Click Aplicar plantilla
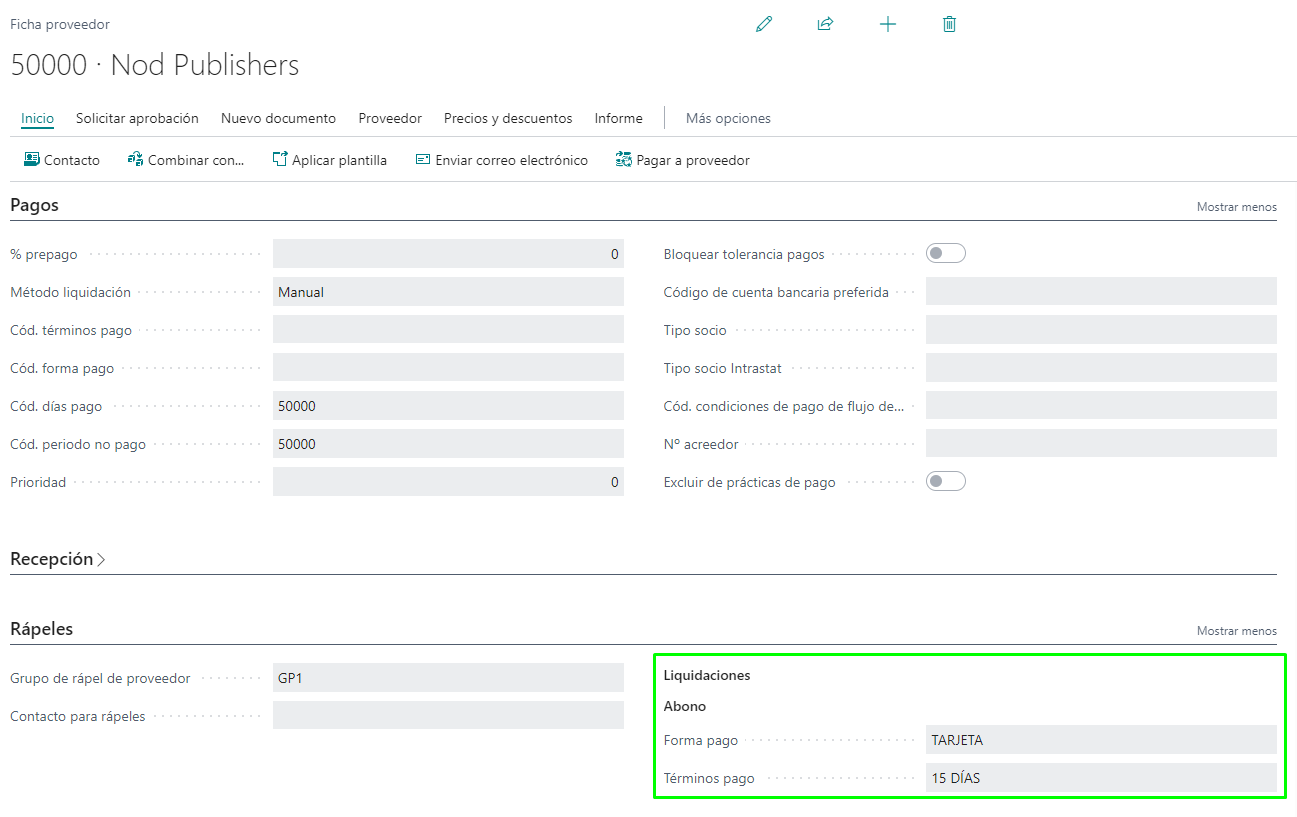 (330, 160)
